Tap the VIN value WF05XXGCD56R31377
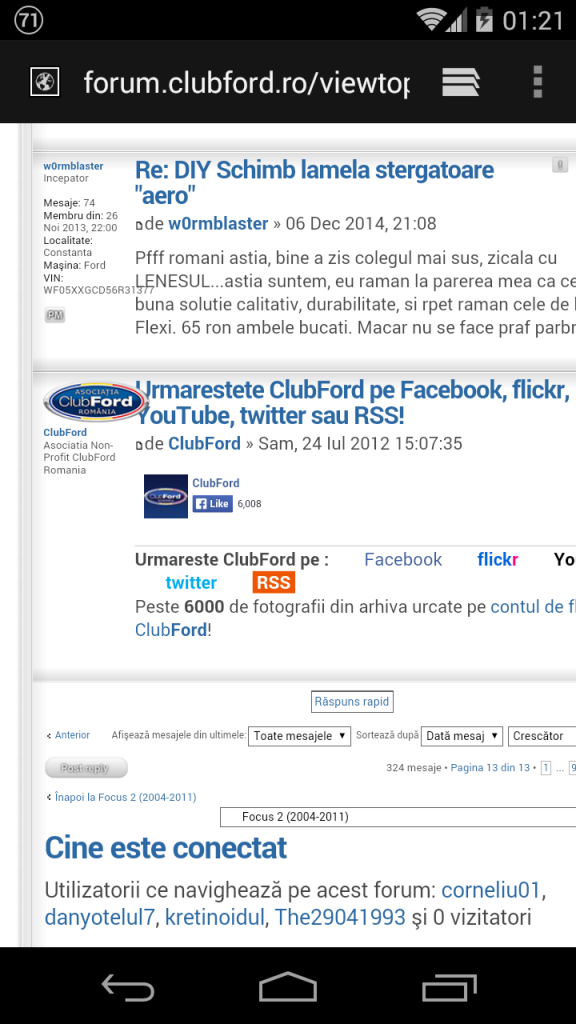 (99, 289)
